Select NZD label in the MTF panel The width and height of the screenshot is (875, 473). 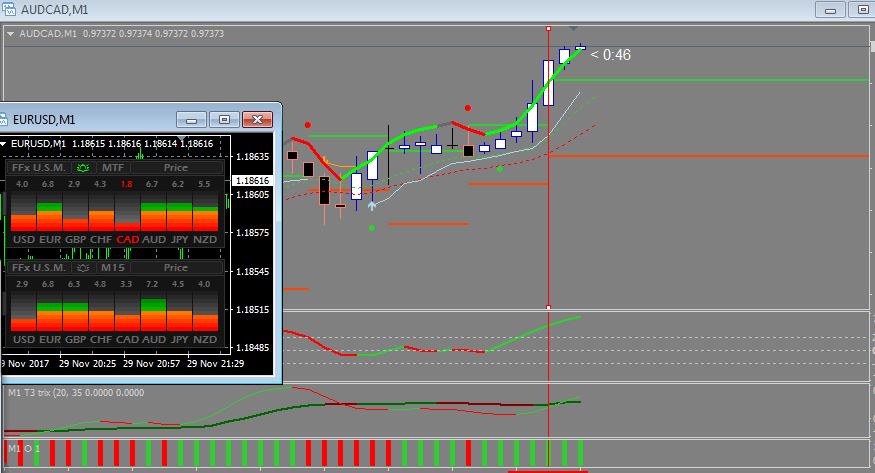point(205,239)
